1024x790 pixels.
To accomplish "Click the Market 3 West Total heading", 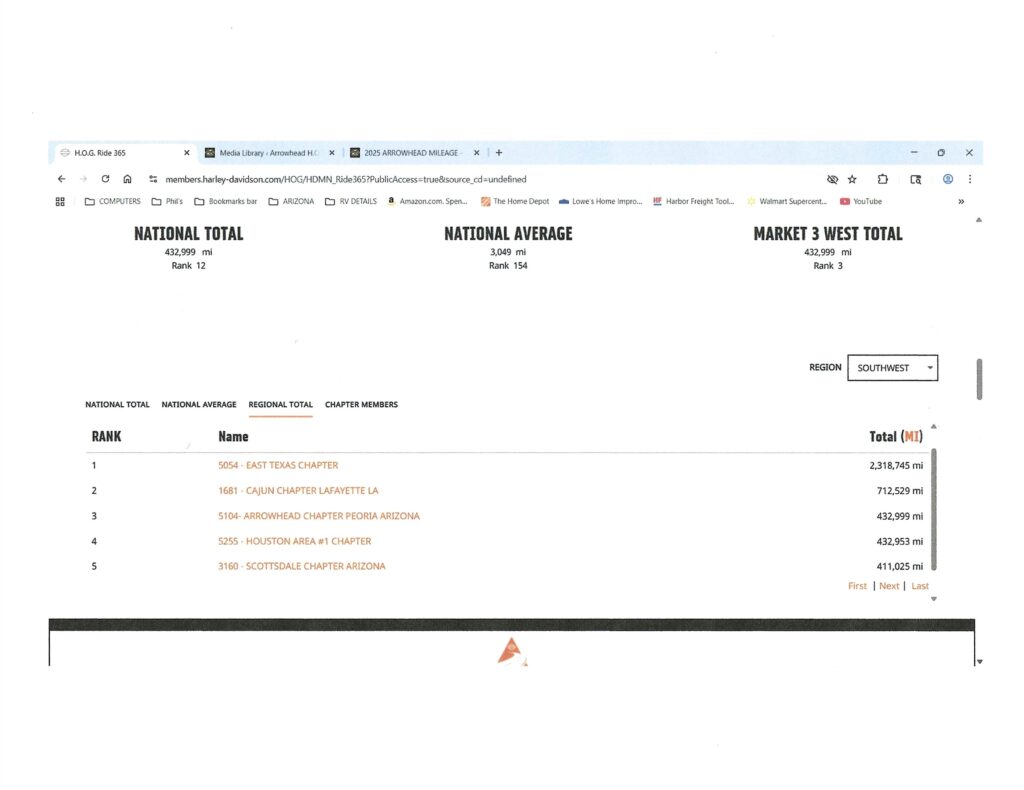I will coord(828,234).
